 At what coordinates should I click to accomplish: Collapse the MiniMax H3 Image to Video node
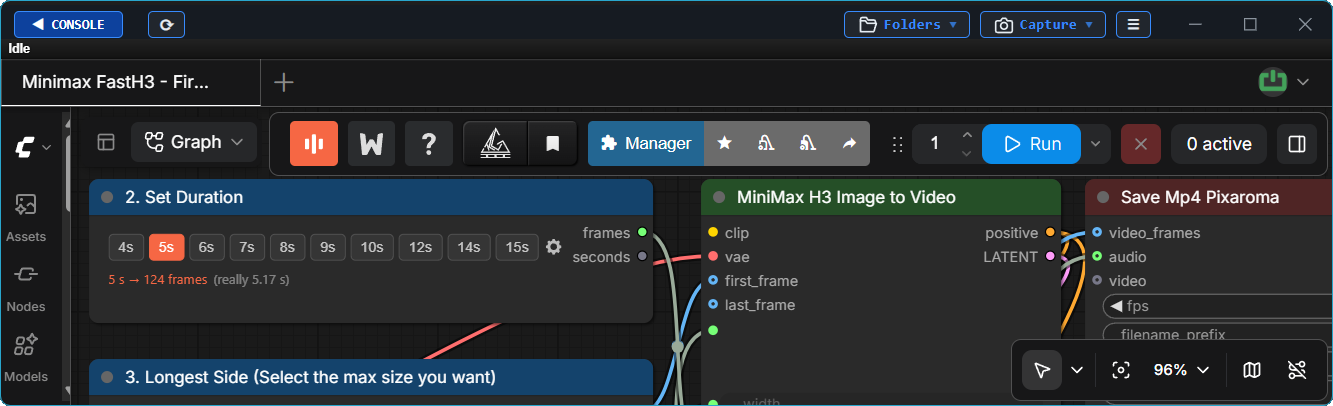point(718,197)
